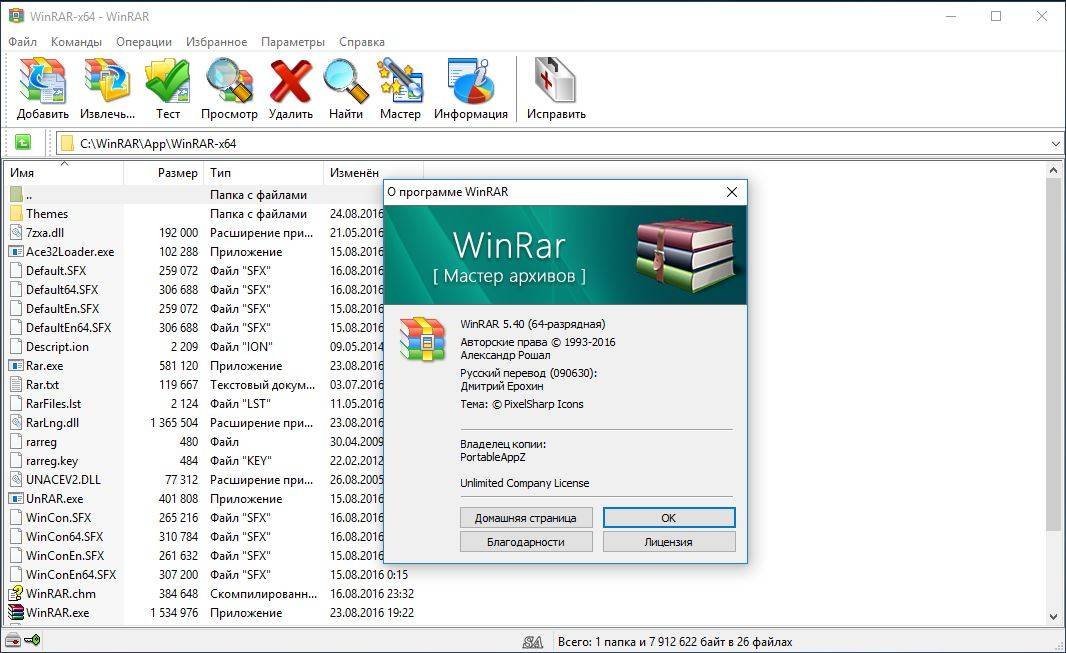The width and height of the screenshot is (1066, 653).
Task: Select the parent folder ".." row
Action: (196, 195)
